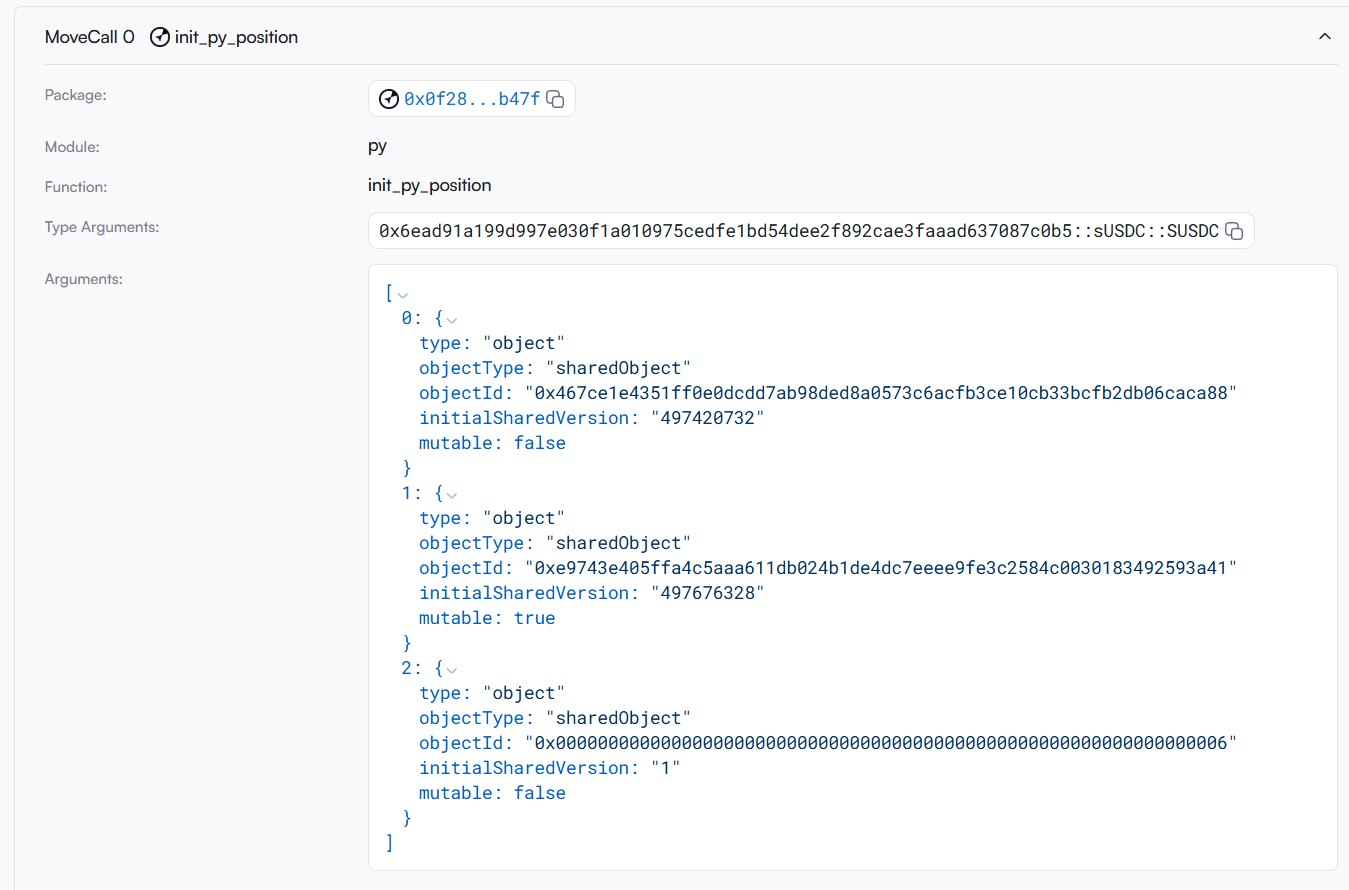Collapse argument 1 object
The height and width of the screenshot is (890, 1349).
451,494
